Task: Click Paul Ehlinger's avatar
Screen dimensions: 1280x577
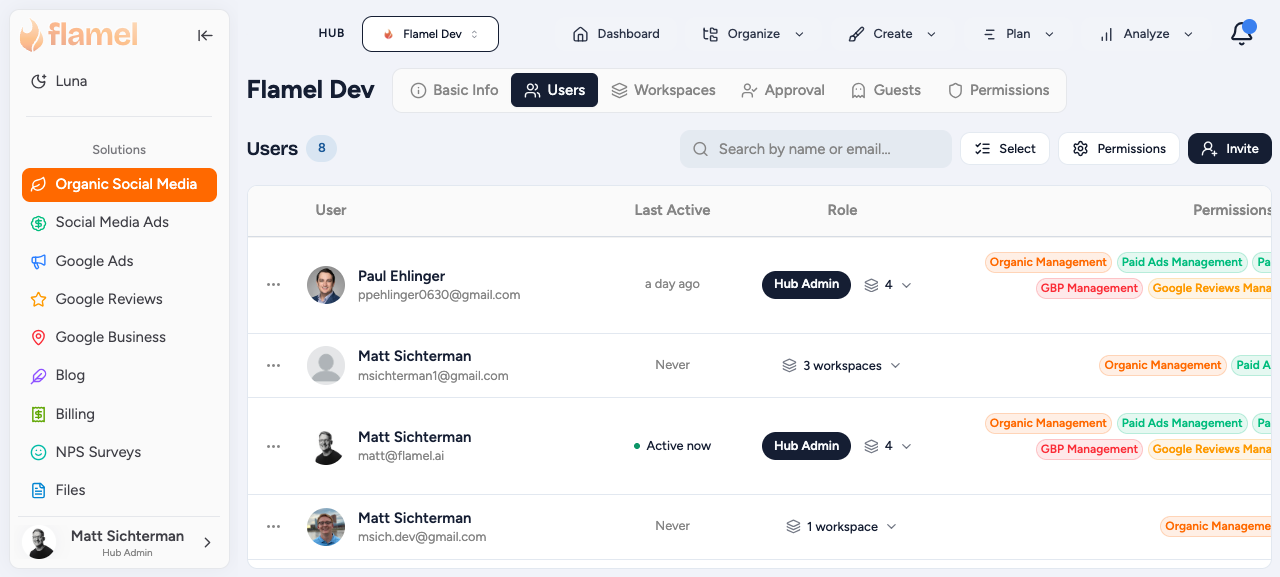Action: 326,285
